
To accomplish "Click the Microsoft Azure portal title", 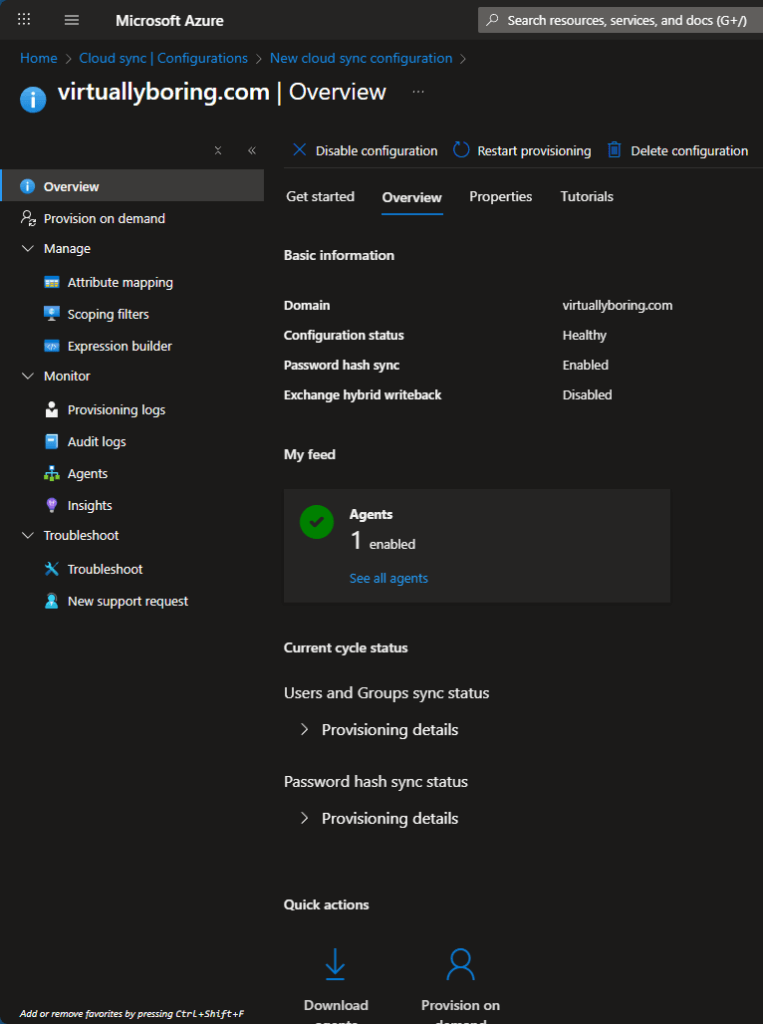I will pos(170,20).
